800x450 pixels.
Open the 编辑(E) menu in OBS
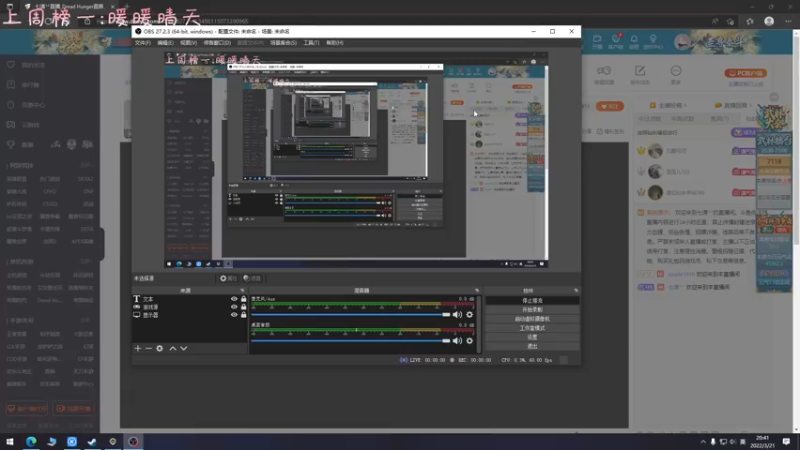(165, 43)
